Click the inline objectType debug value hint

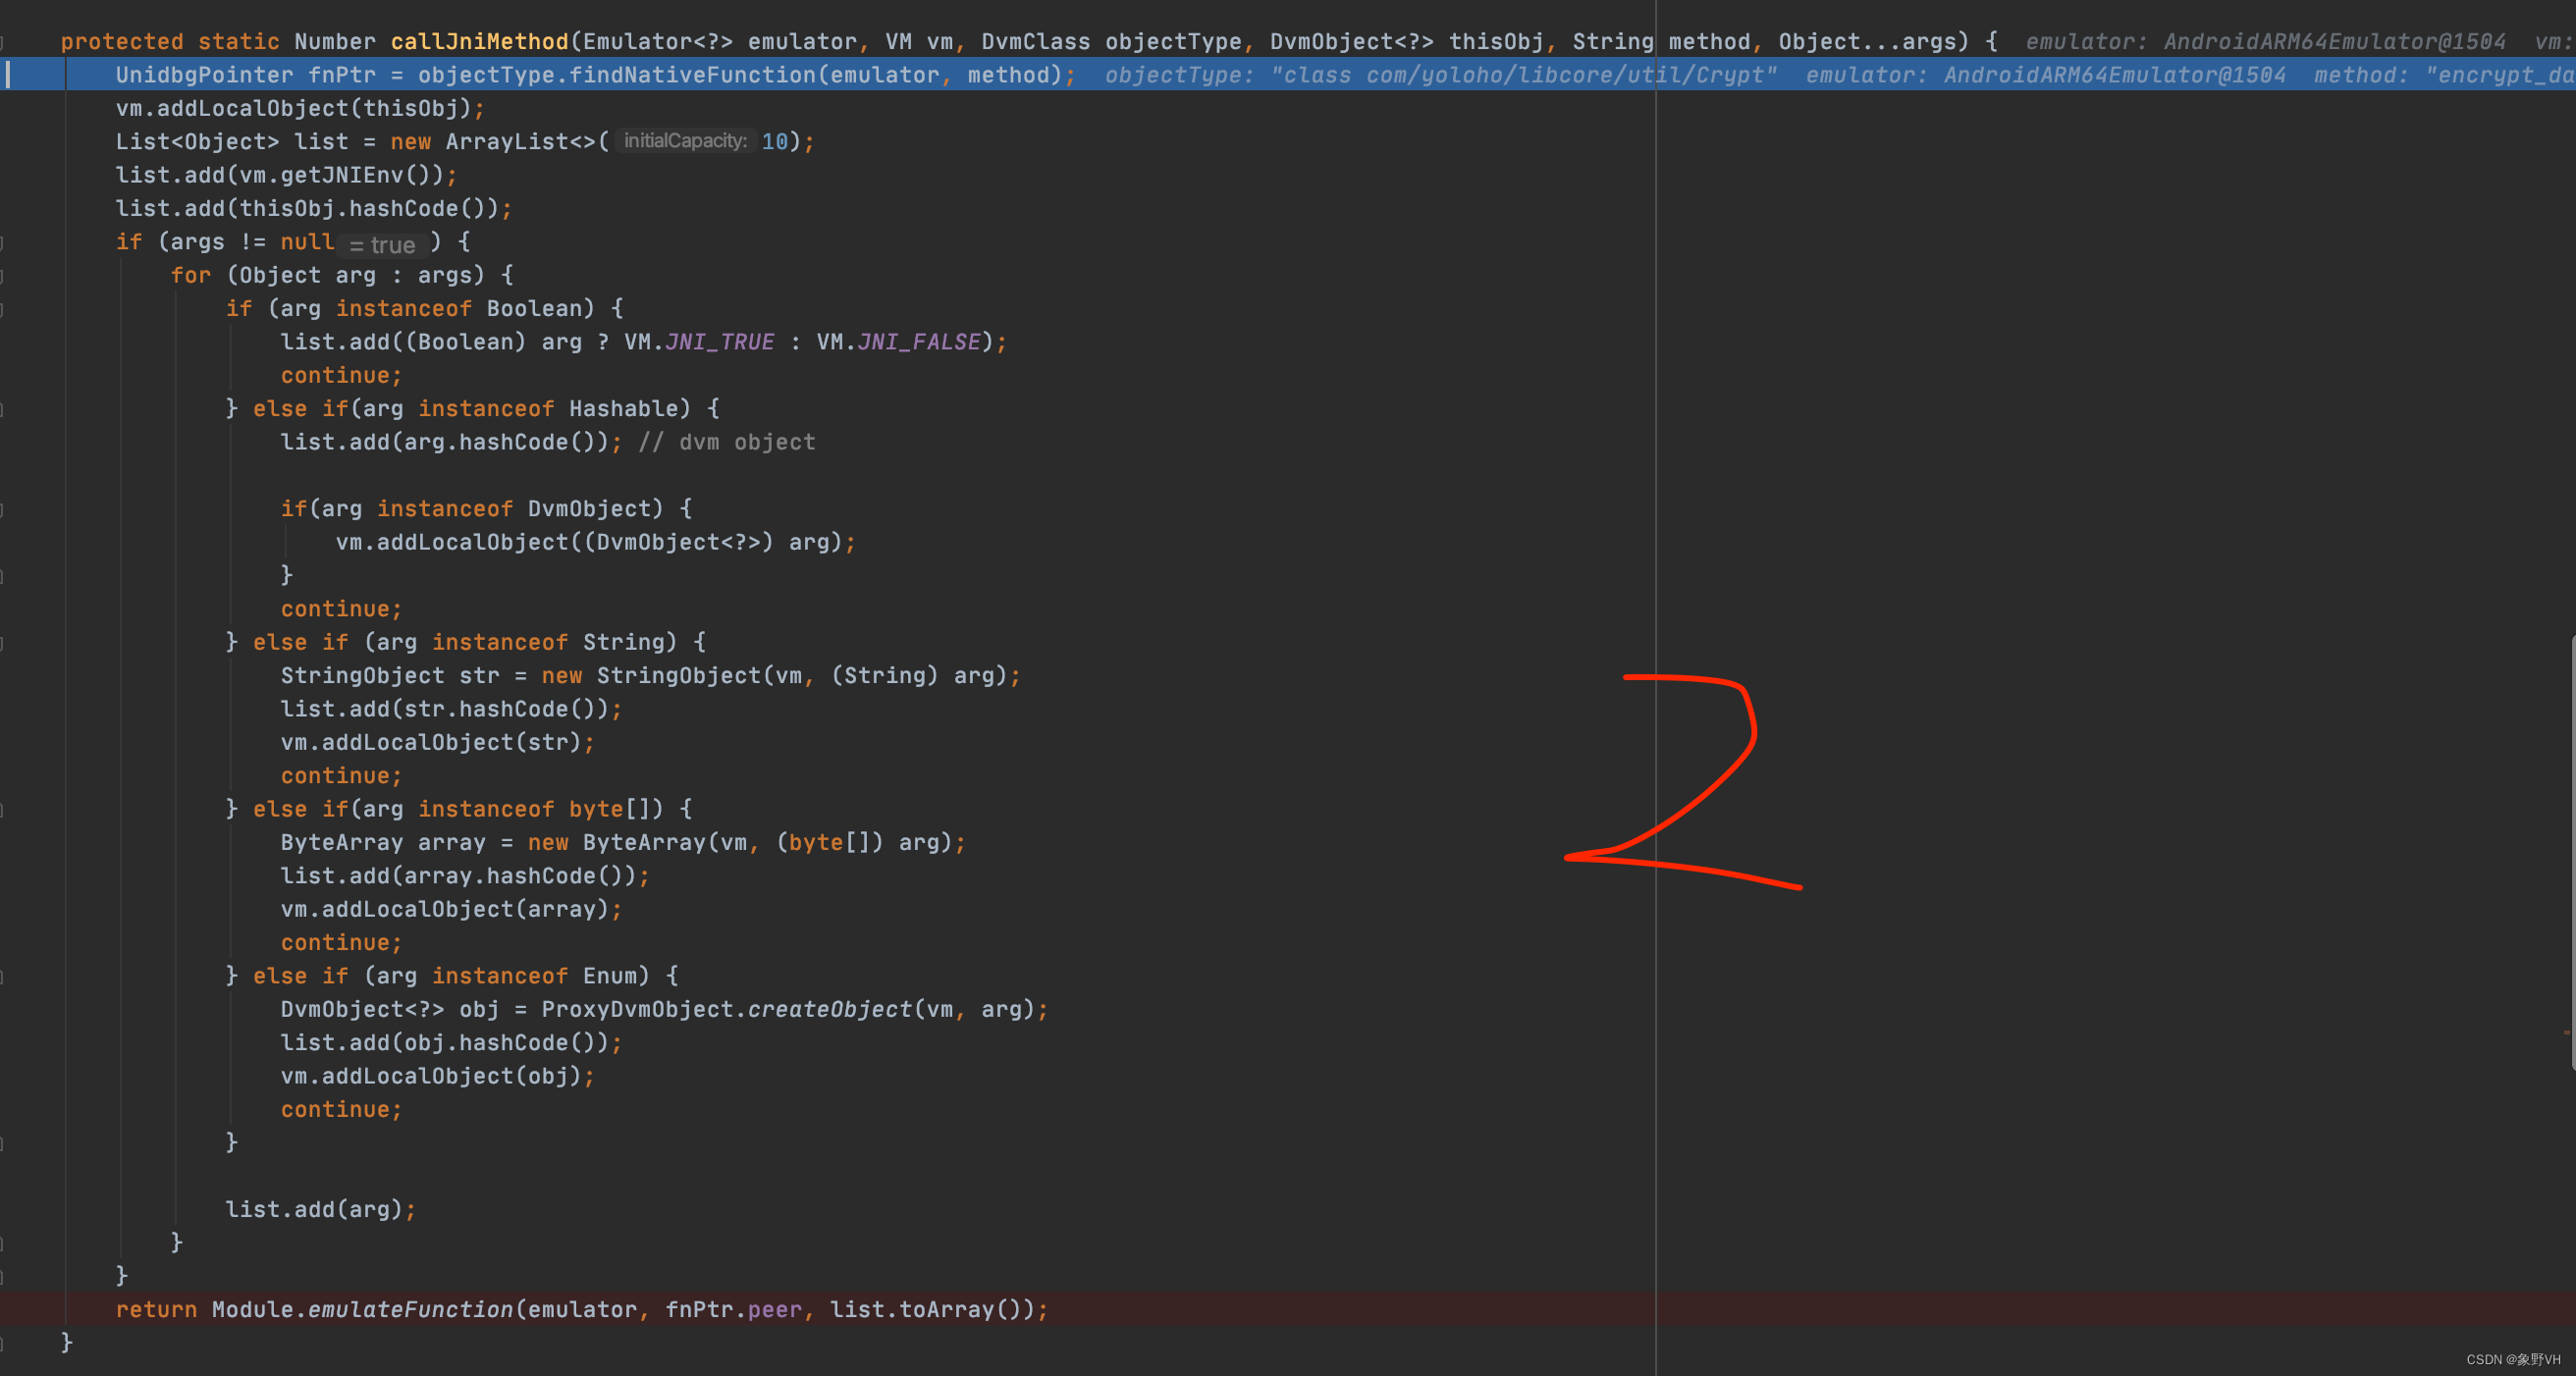pos(1441,75)
